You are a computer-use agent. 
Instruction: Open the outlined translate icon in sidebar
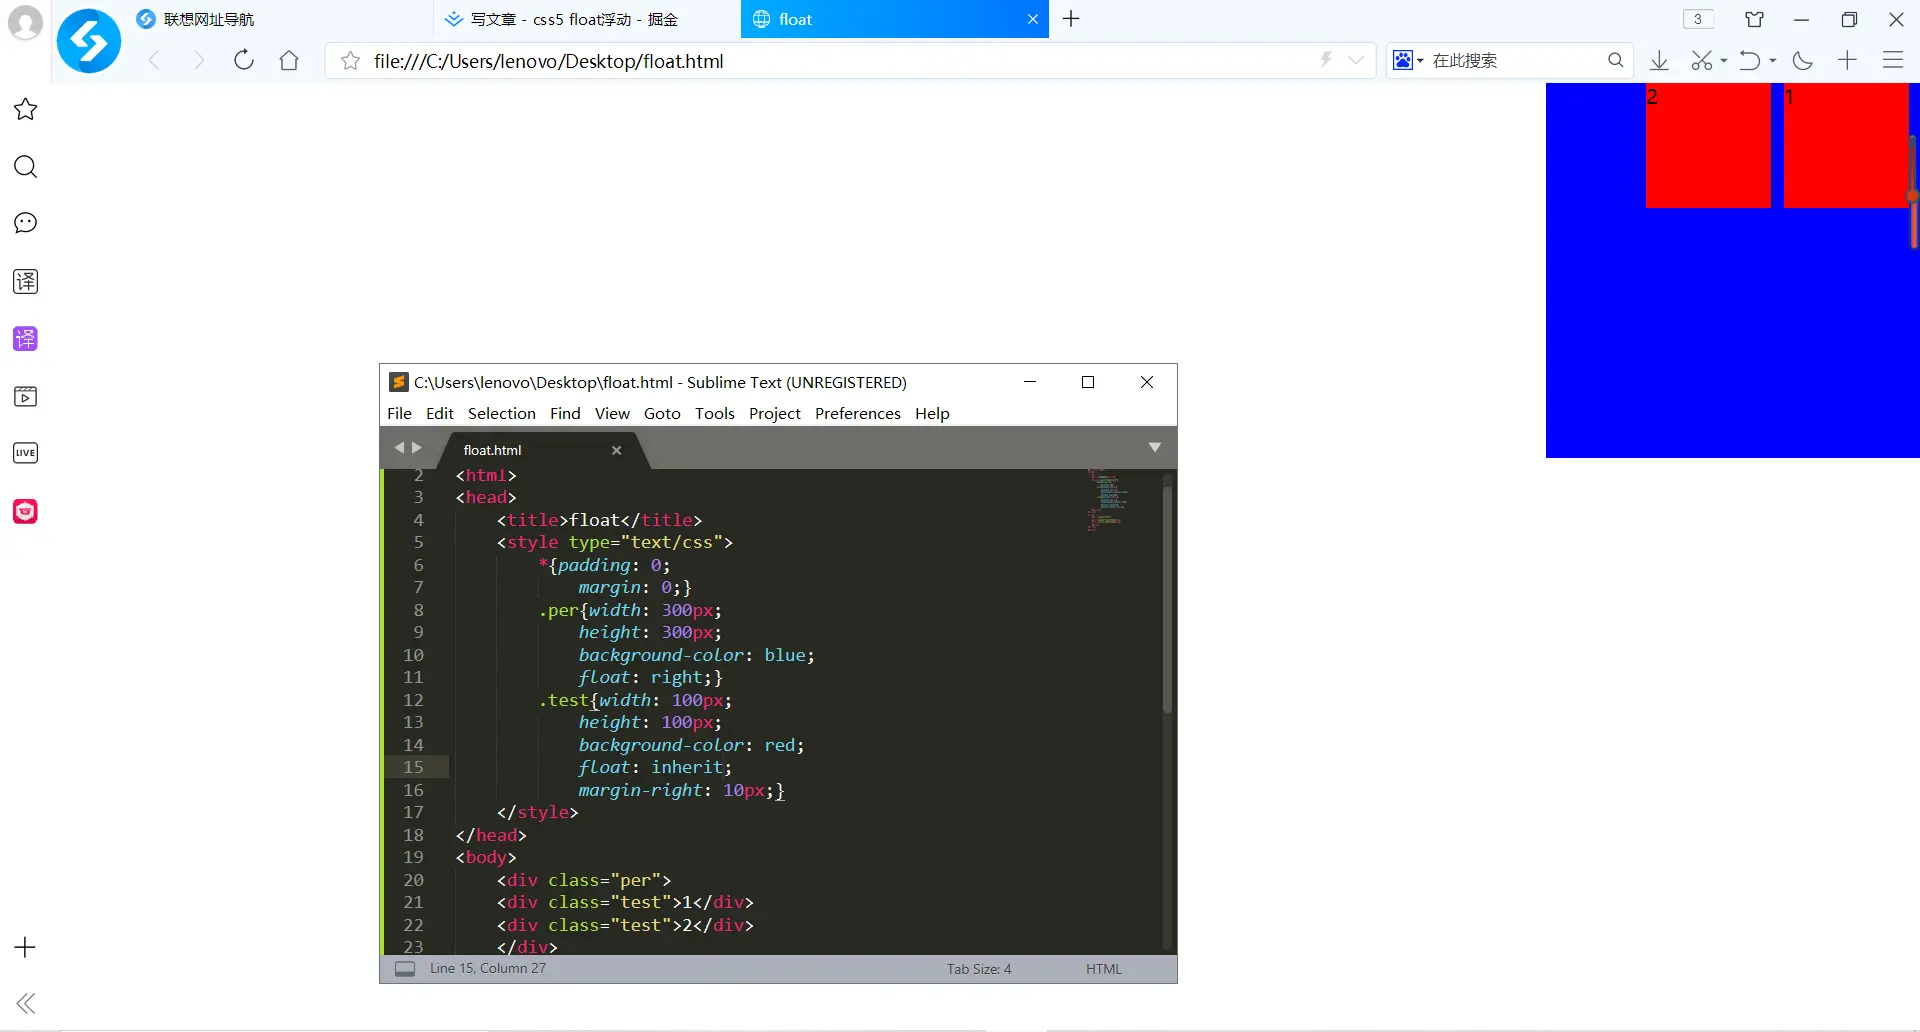(x=26, y=281)
